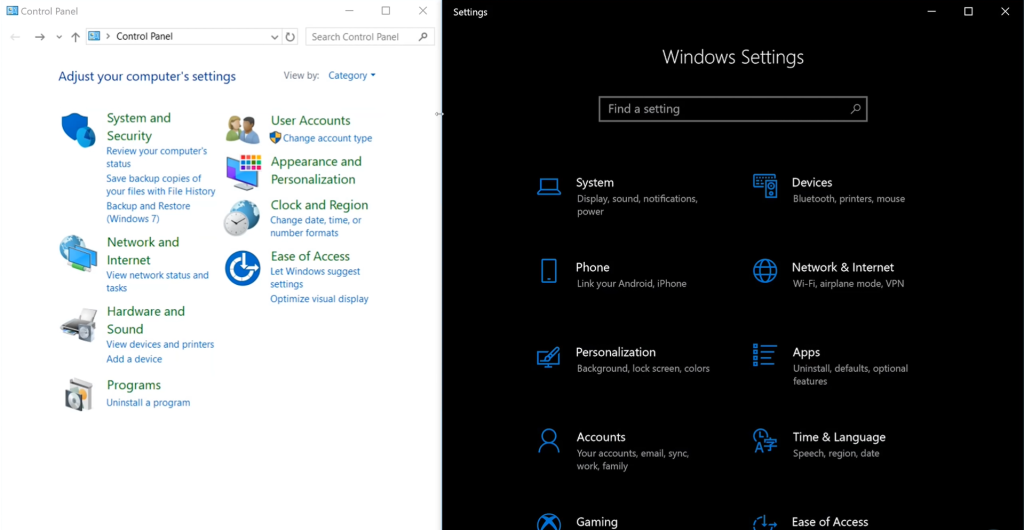This screenshot has height=530, width=1024.
Task: Expand the address bar history dropdown
Action: pos(275,37)
